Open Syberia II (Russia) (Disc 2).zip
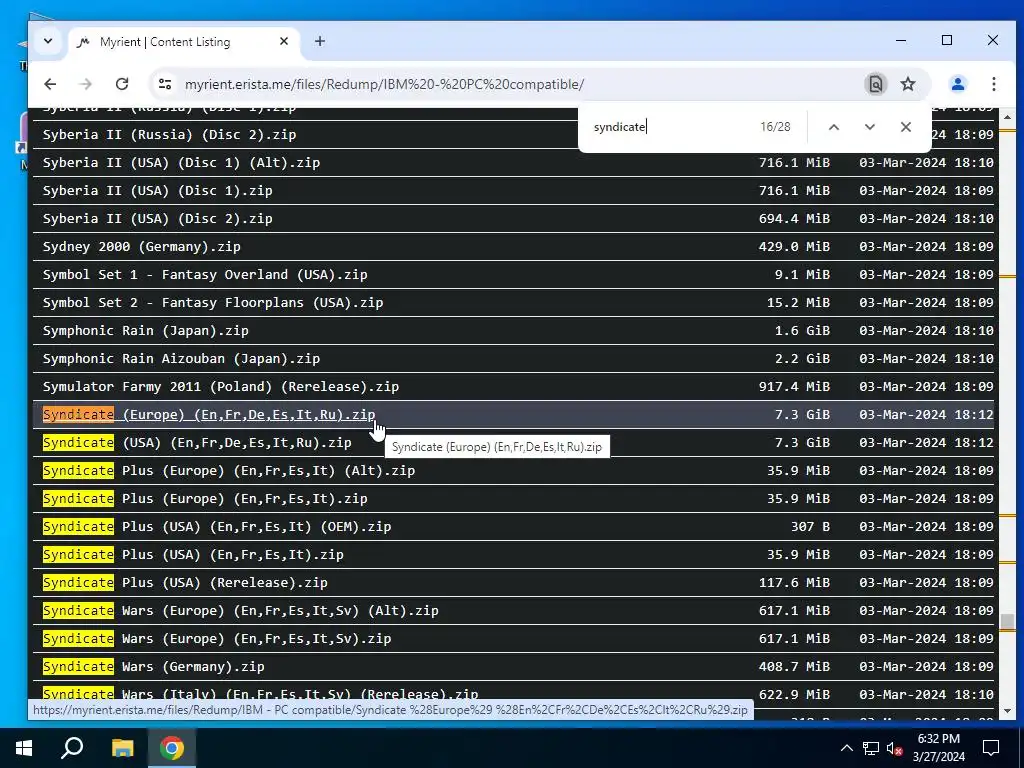This screenshot has width=1024, height=768. pyautogui.click(x=169, y=135)
